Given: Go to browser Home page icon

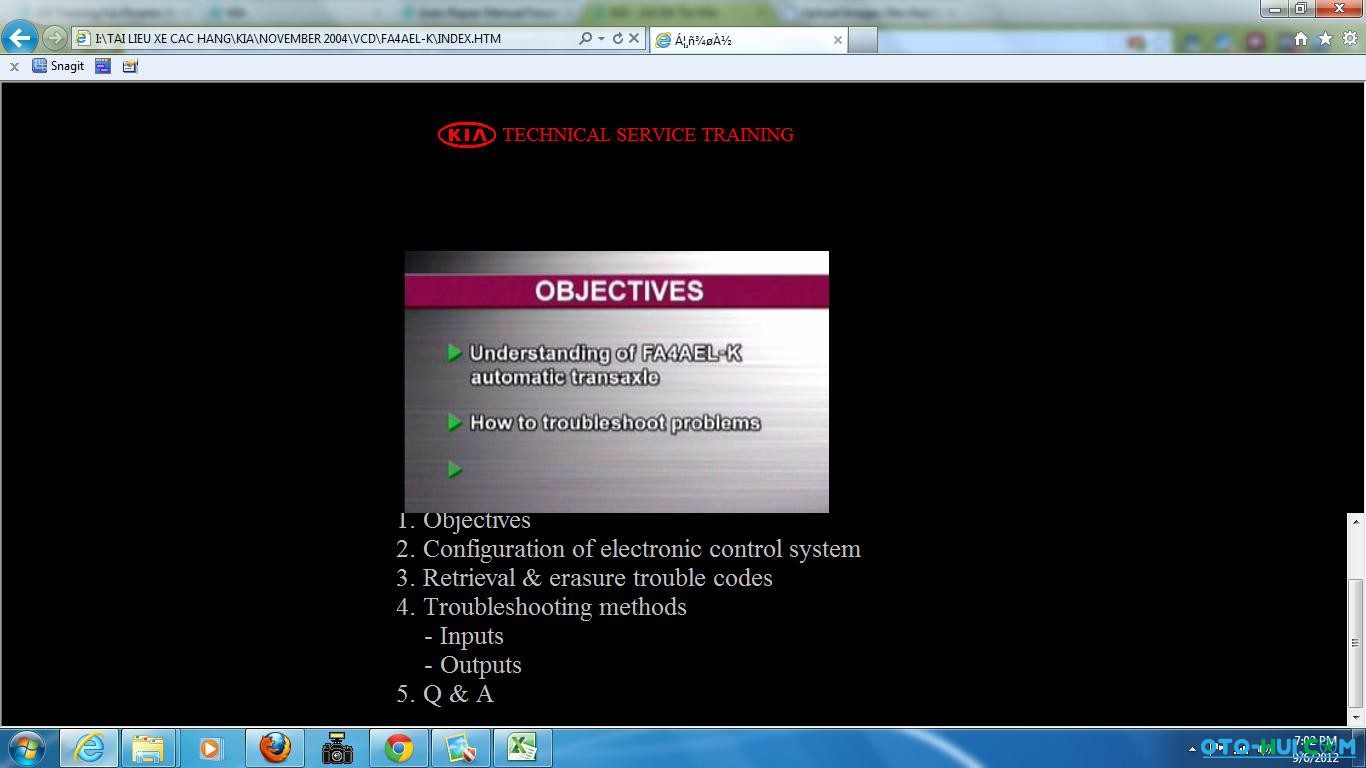Looking at the screenshot, I should coord(1300,38).
